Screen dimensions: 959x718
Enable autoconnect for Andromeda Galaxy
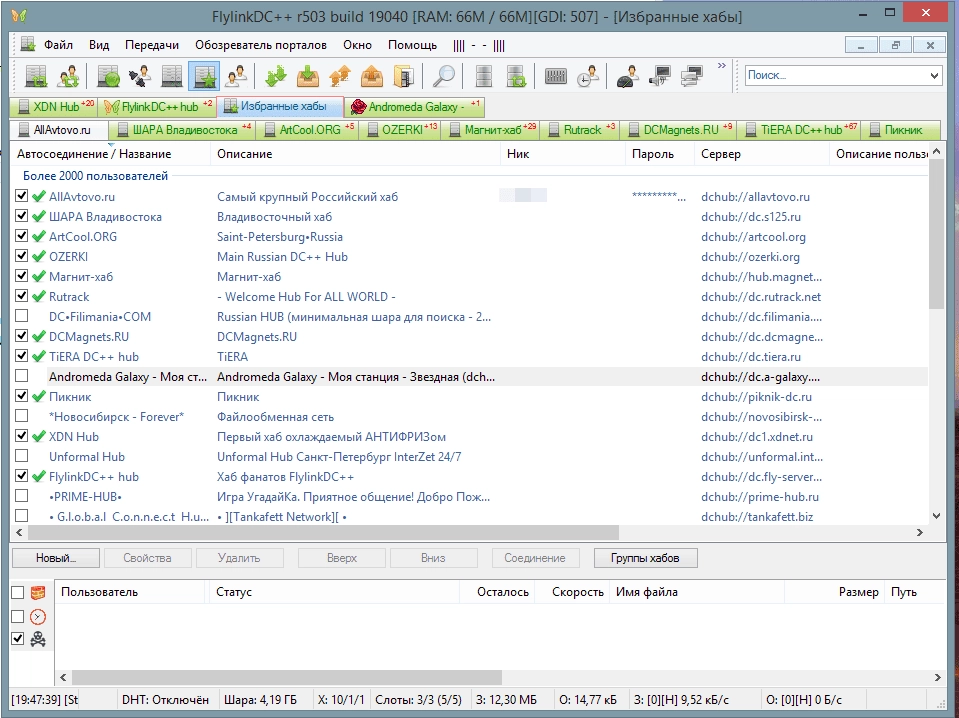point(21,376)
